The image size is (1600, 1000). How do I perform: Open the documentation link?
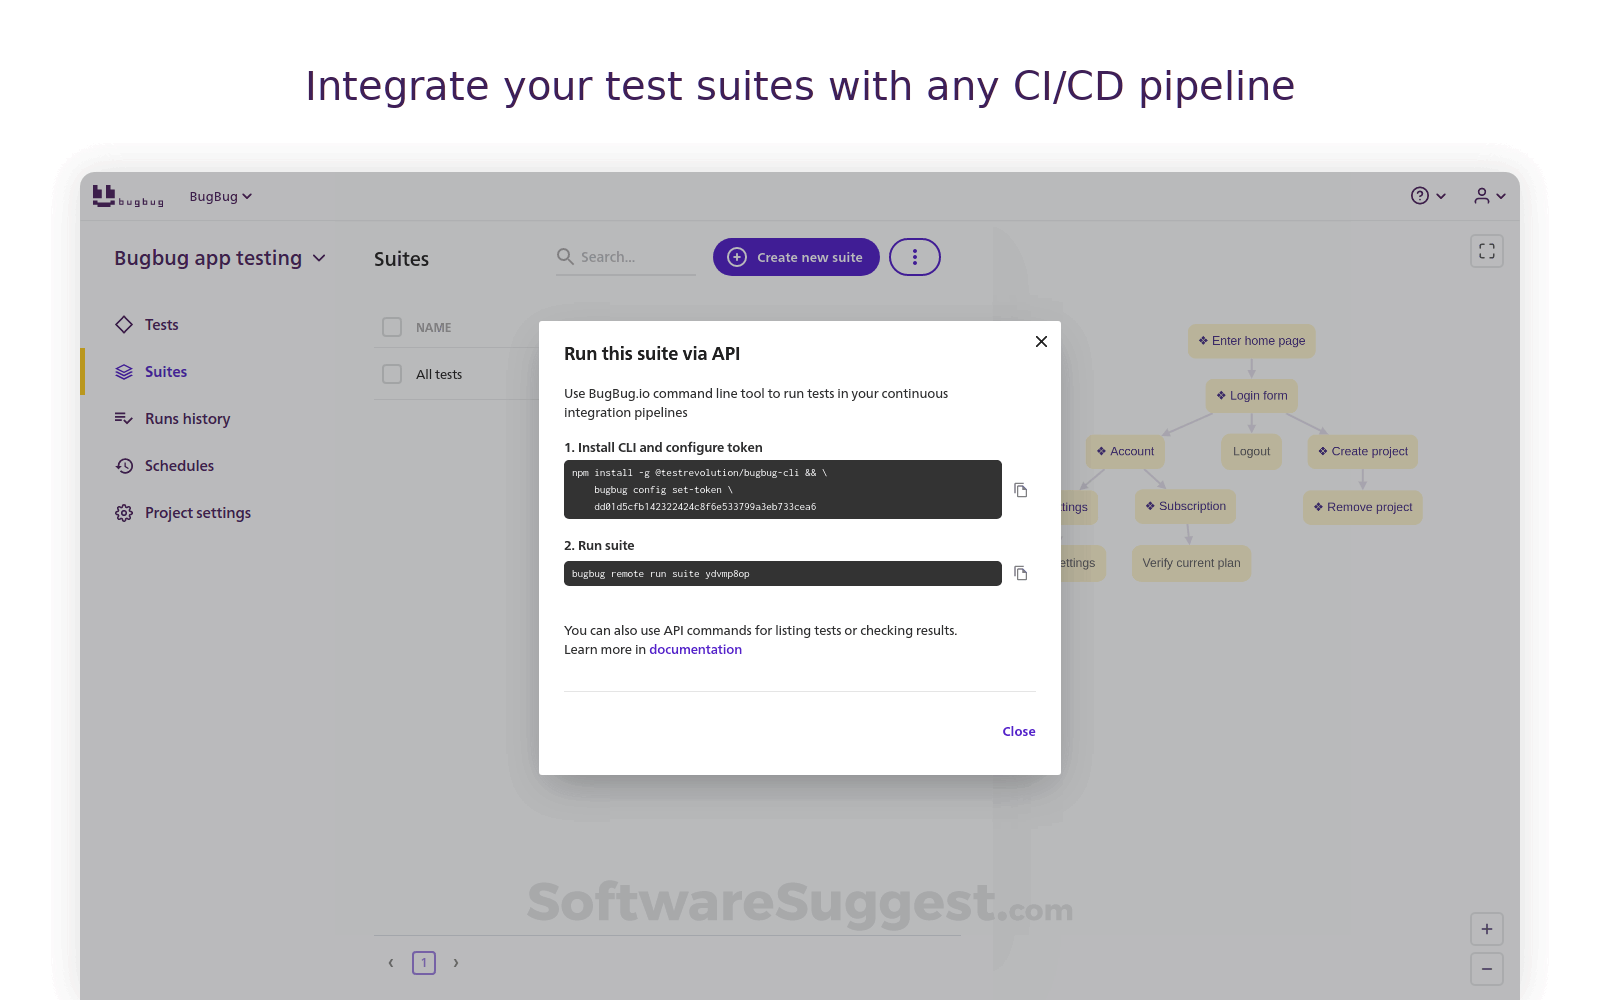click(x=695, y=649)
